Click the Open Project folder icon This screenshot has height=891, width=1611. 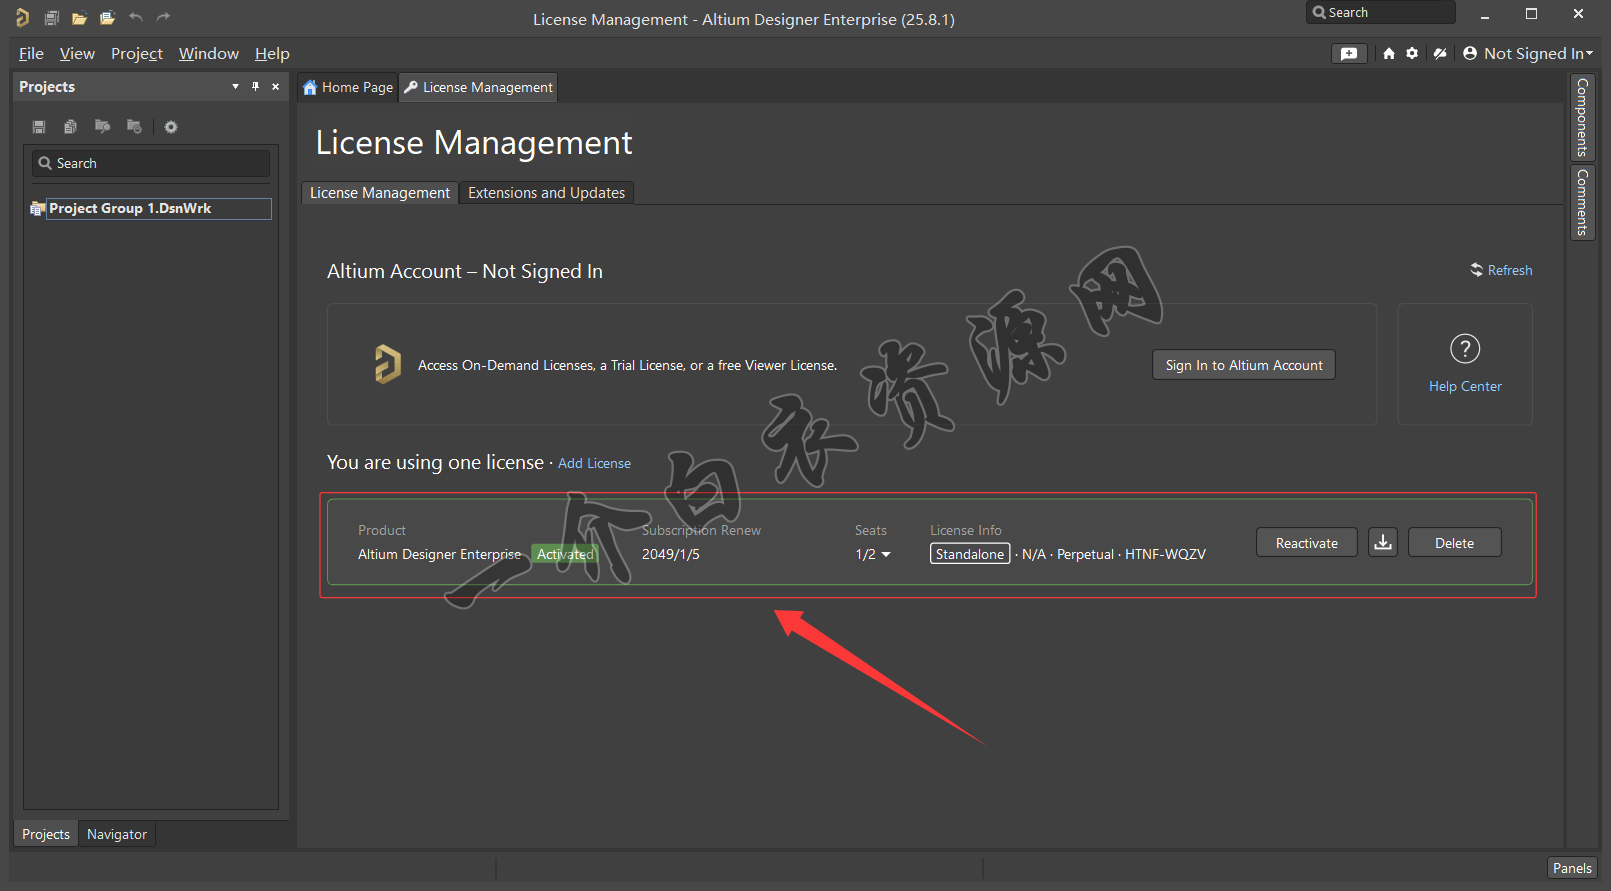107,18
